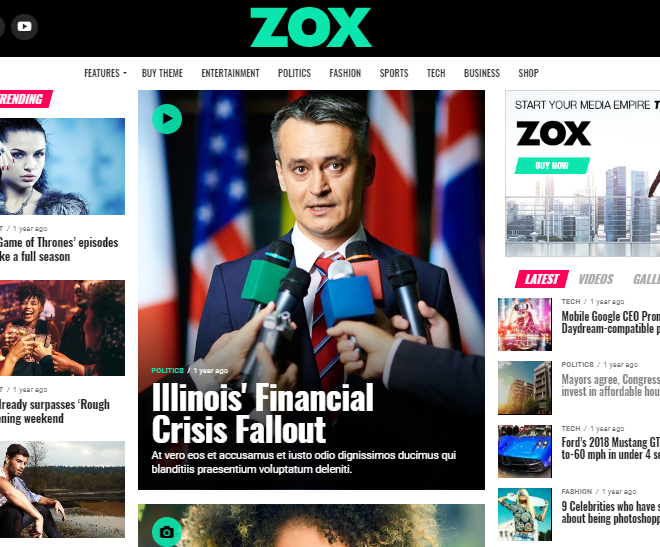Screen dimensions: 660x547
Task: Open the camera gallery icon post
Action: pos(167,532)
